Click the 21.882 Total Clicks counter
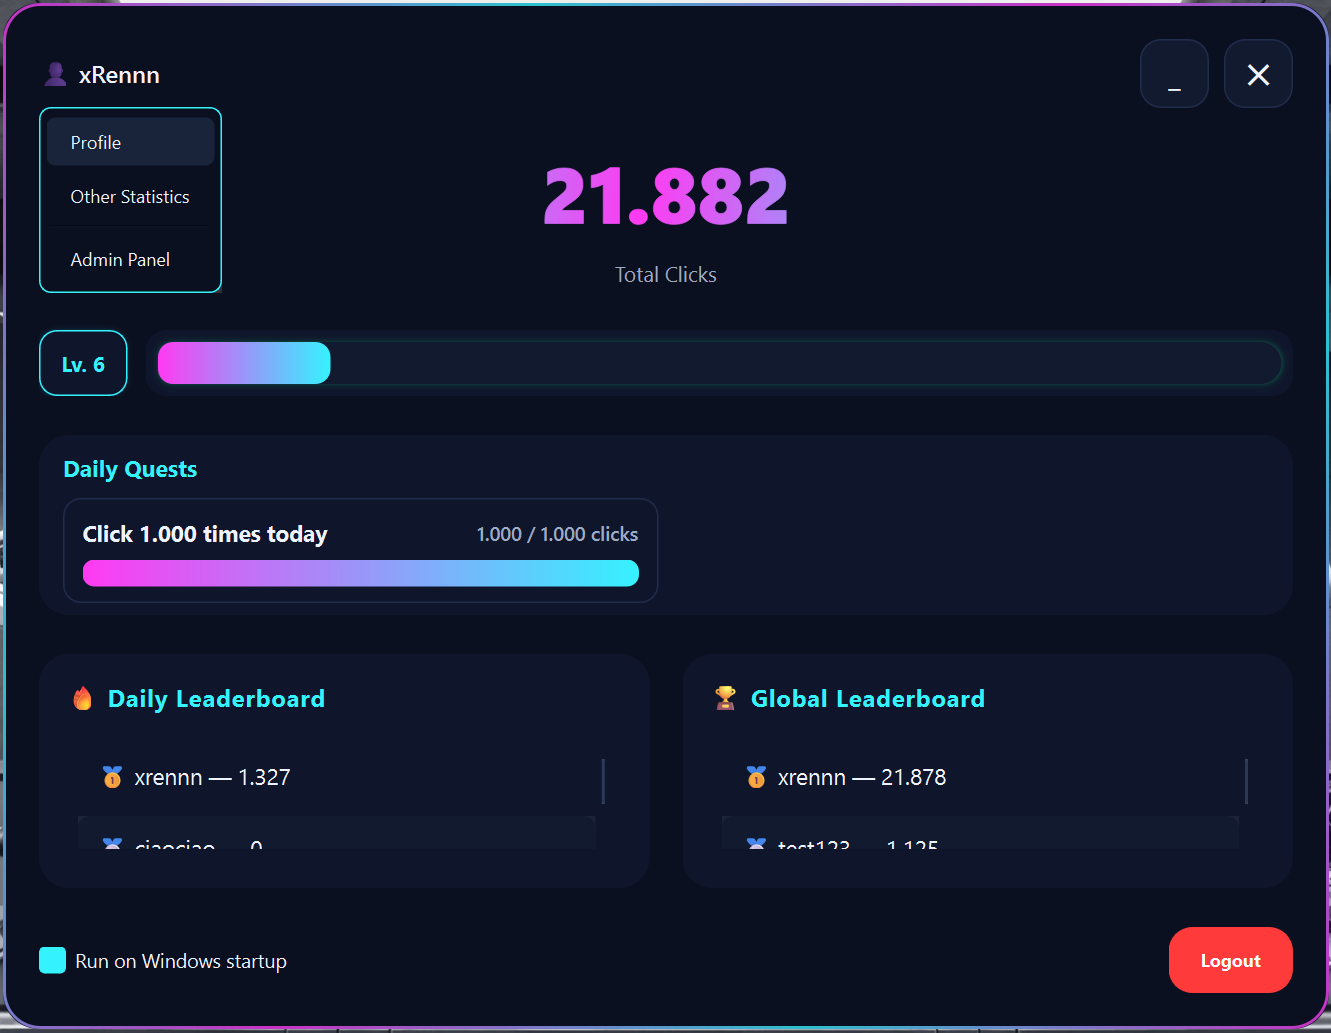Screen dimensions: 1331x1033 (666, 196)
